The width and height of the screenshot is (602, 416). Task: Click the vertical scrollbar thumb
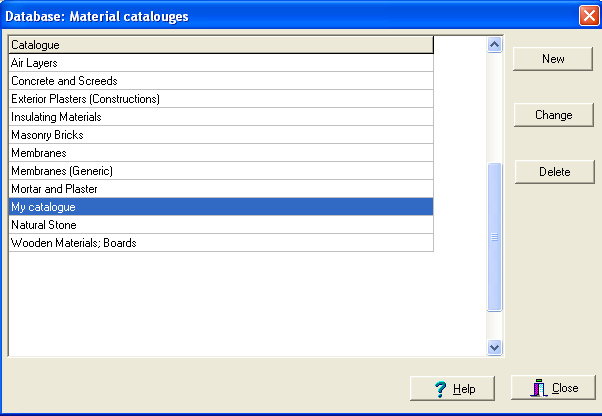coord(494,237)
